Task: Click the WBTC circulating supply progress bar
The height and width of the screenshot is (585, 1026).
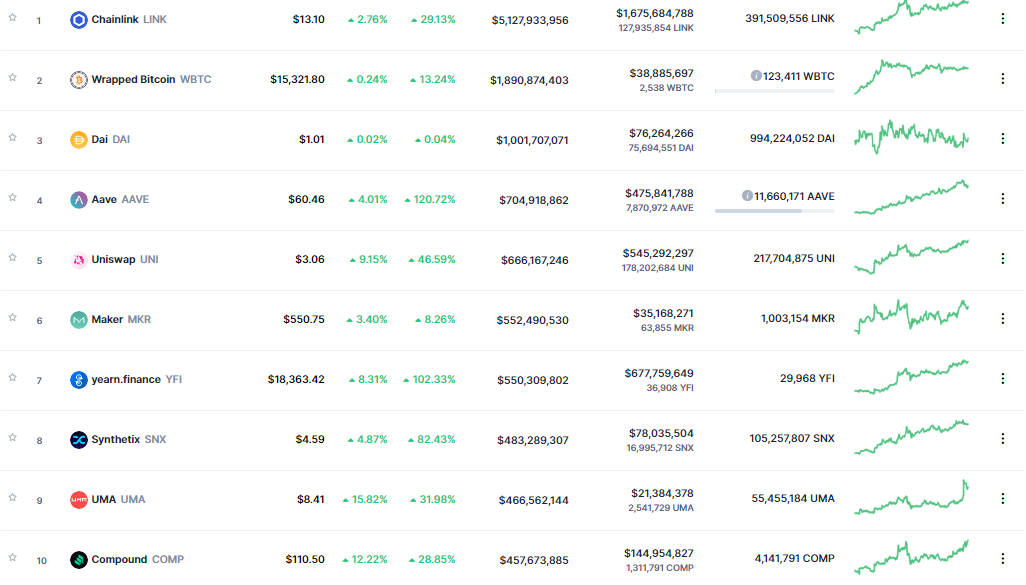Action: [775, 91]
